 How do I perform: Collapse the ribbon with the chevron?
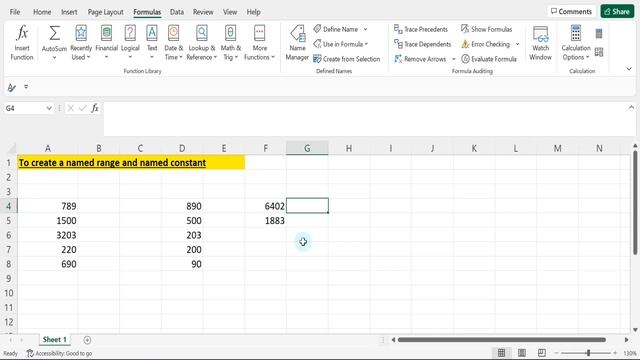point(629,69)
